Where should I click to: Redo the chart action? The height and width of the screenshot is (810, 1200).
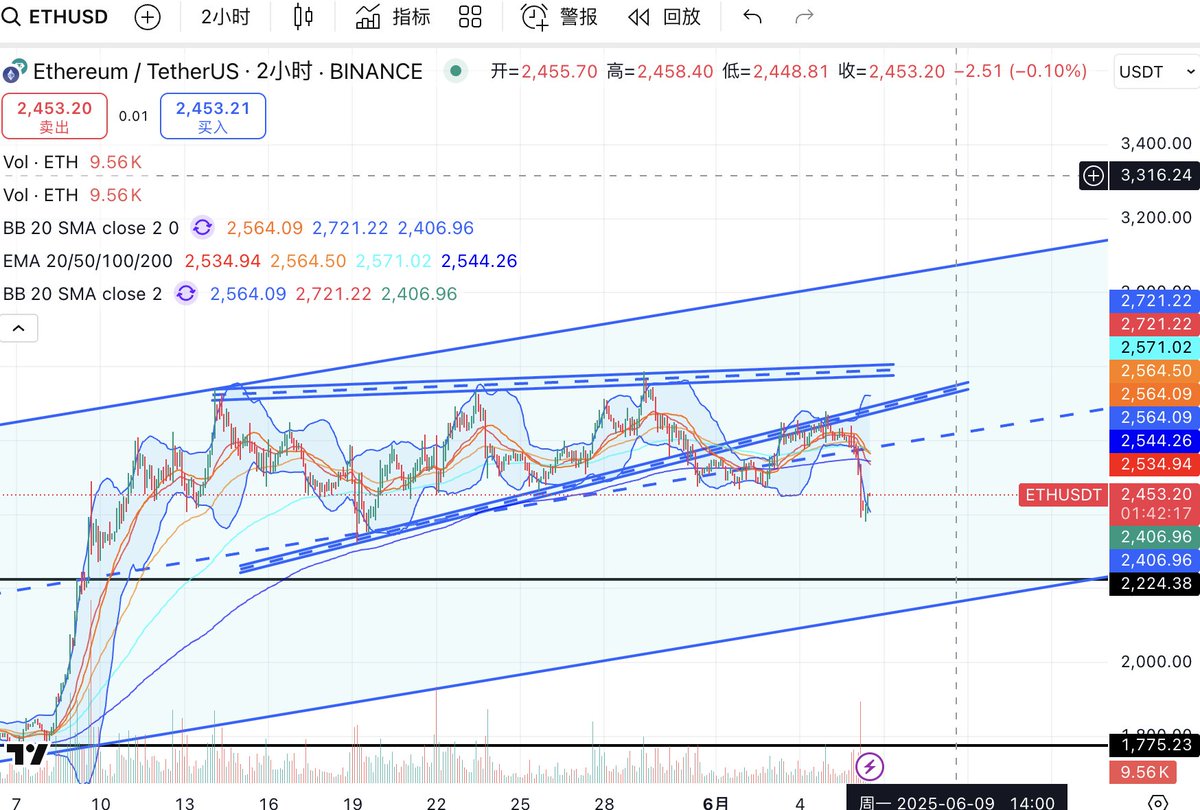pyautogui.click(x=803, y=17)
